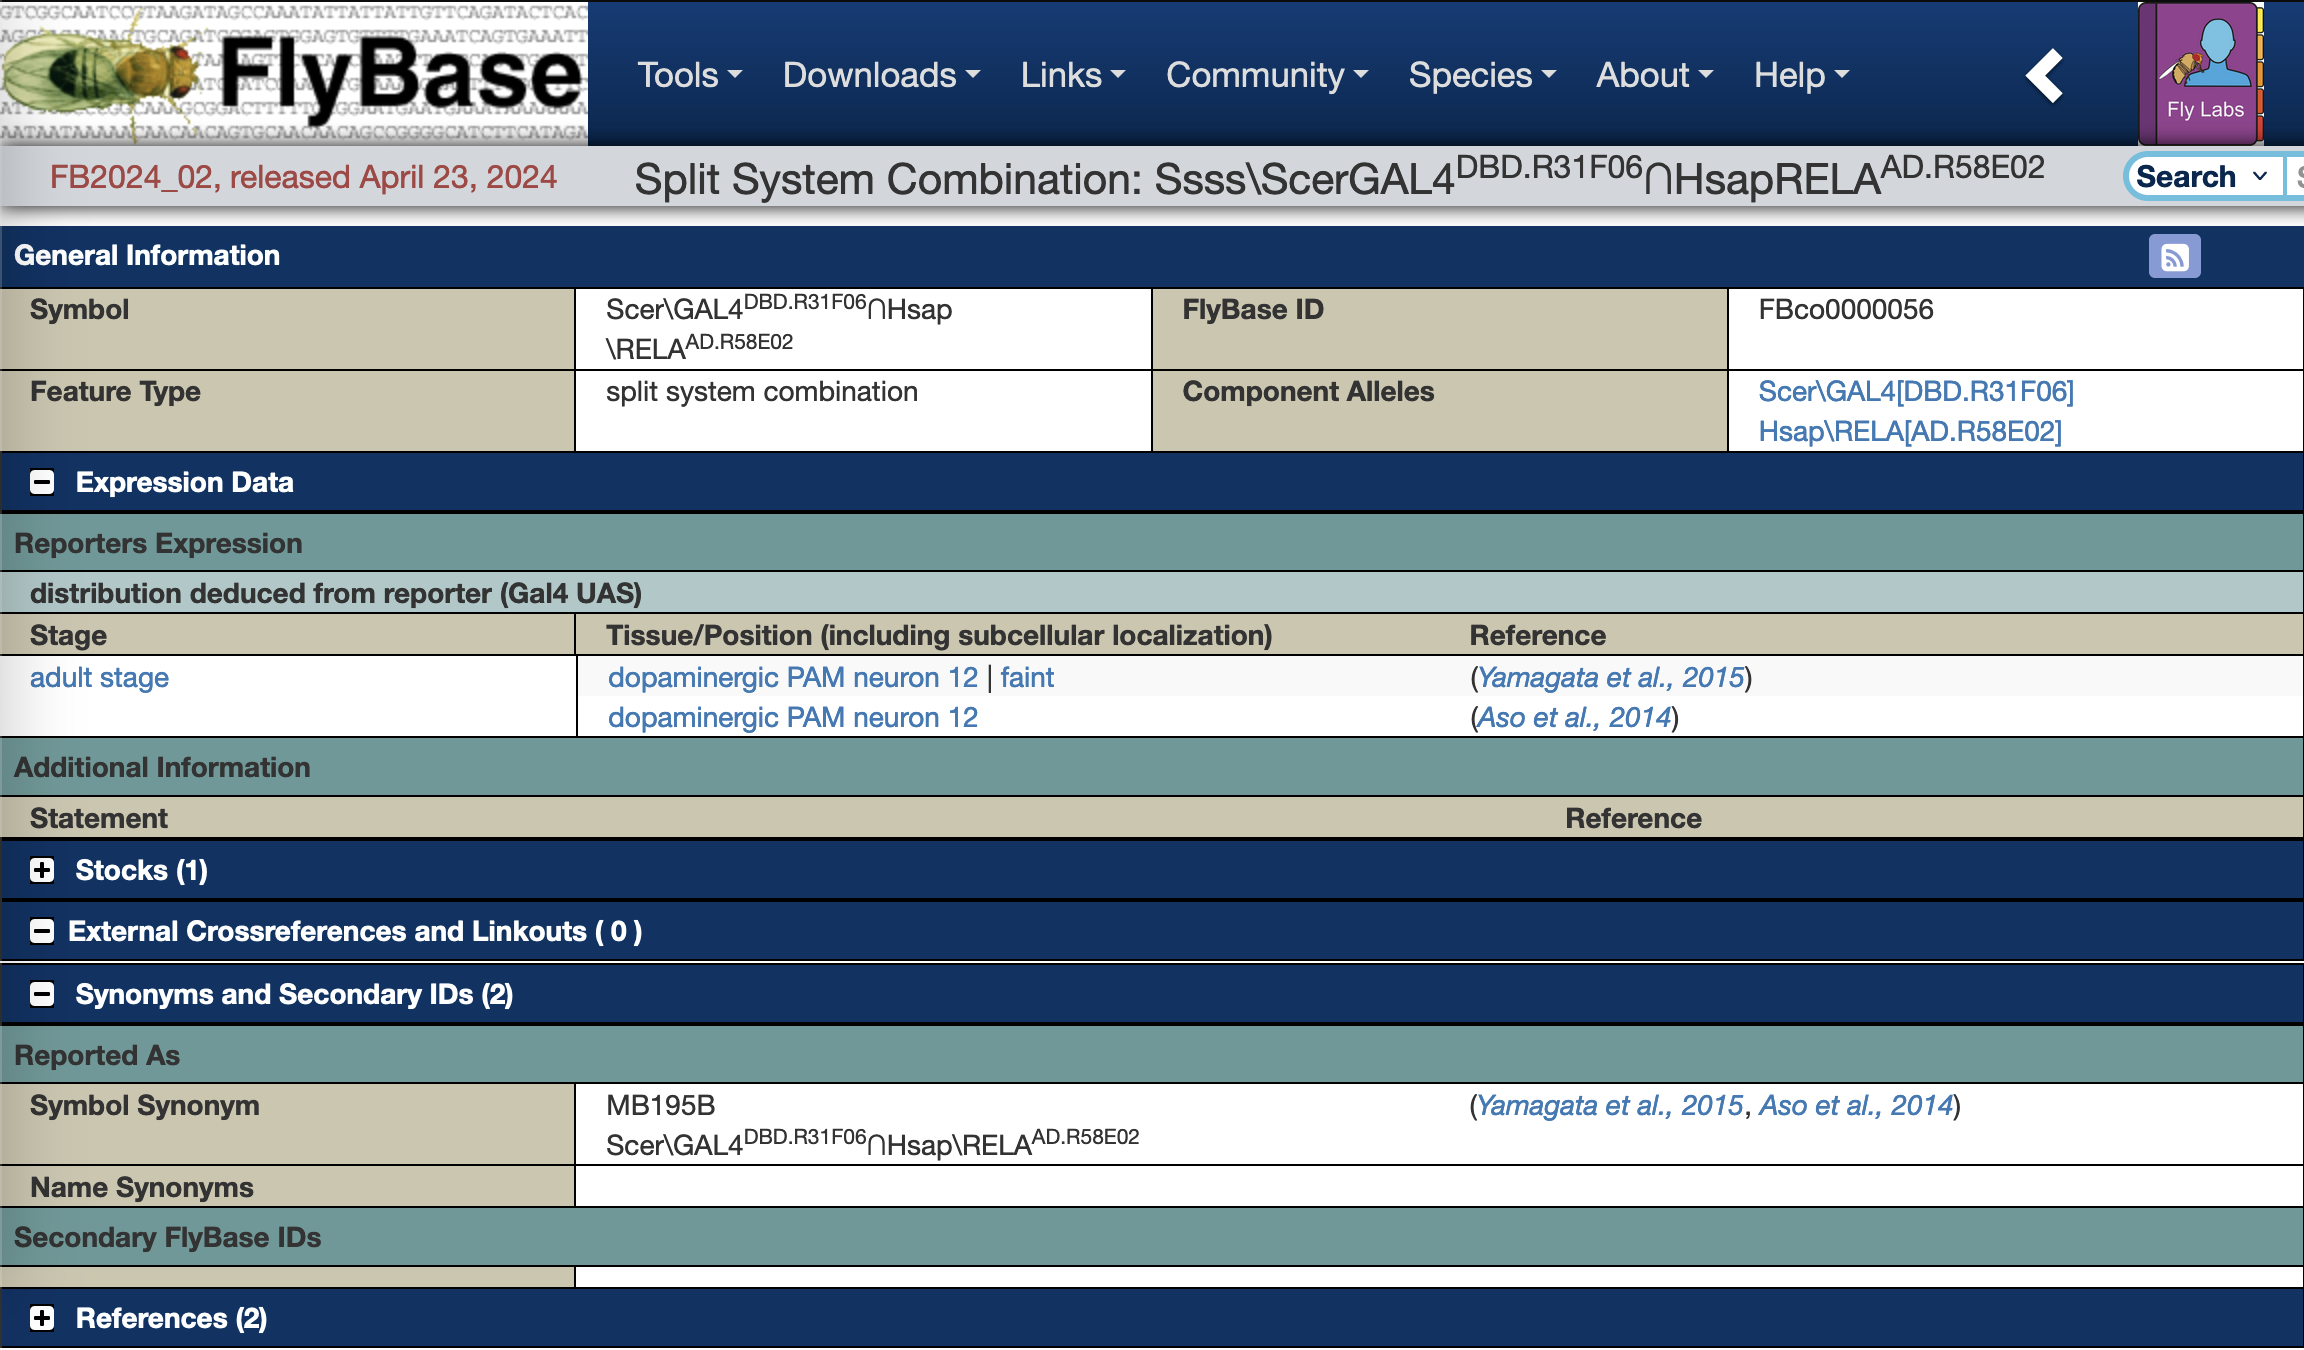Open the Species menu
2304x1350 pixels.
coord(1481,75)
